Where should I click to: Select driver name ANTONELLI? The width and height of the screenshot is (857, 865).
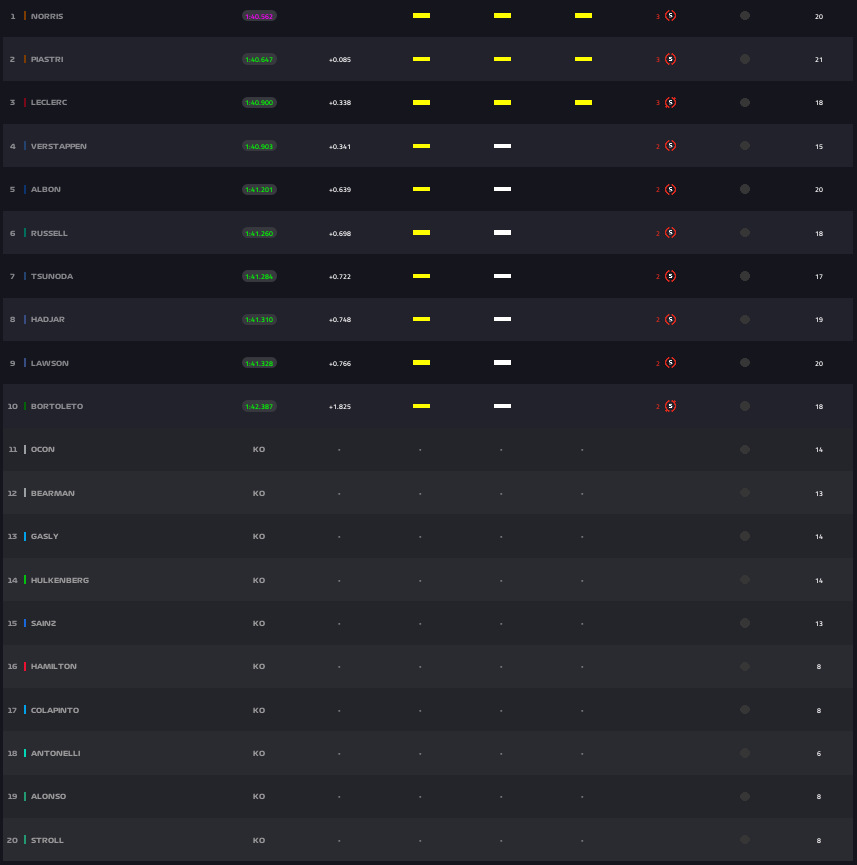55,753
